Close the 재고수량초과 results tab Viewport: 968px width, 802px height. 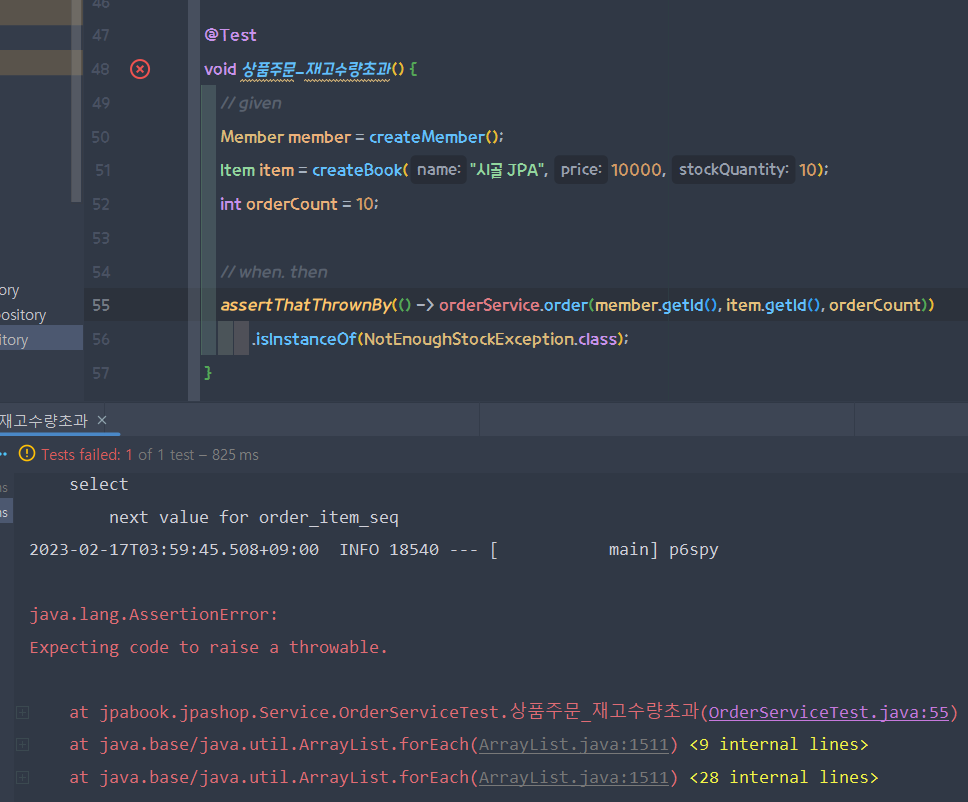(101, 420)
